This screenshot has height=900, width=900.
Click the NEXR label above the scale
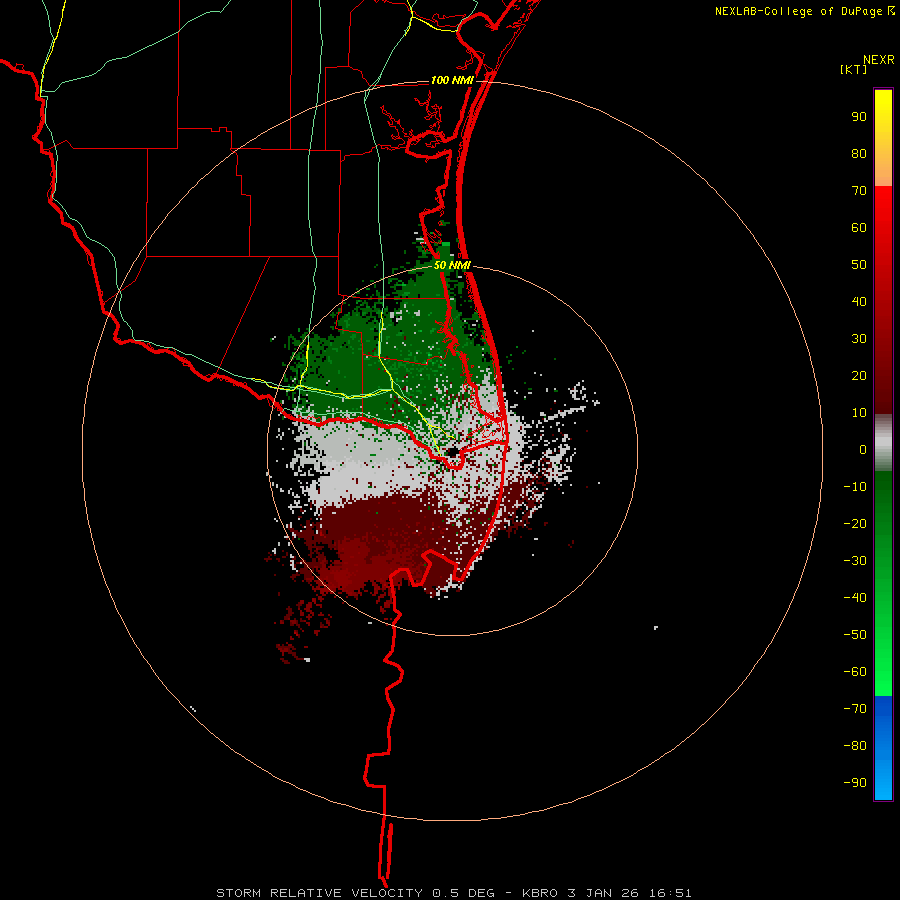coord(879,60)
